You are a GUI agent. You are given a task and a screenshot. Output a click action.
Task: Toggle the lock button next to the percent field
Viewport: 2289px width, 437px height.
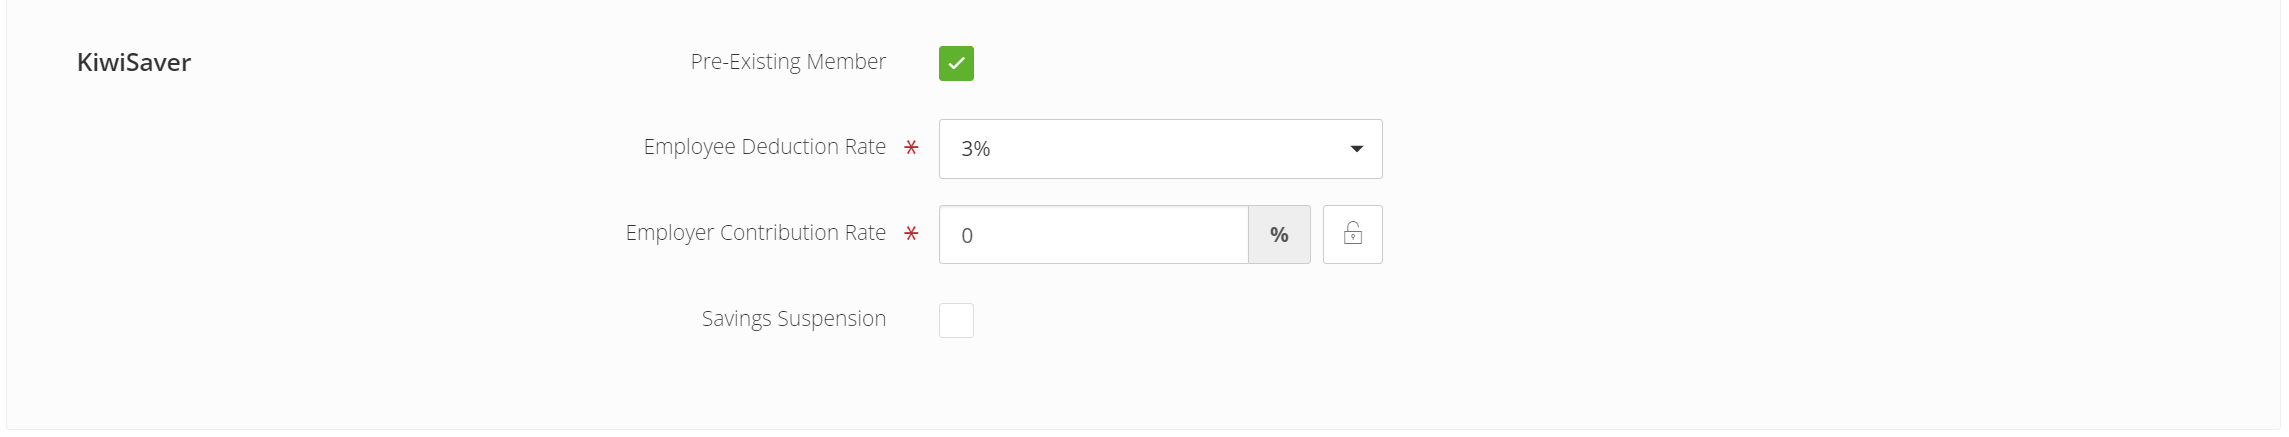click(x=1352, y=234)
